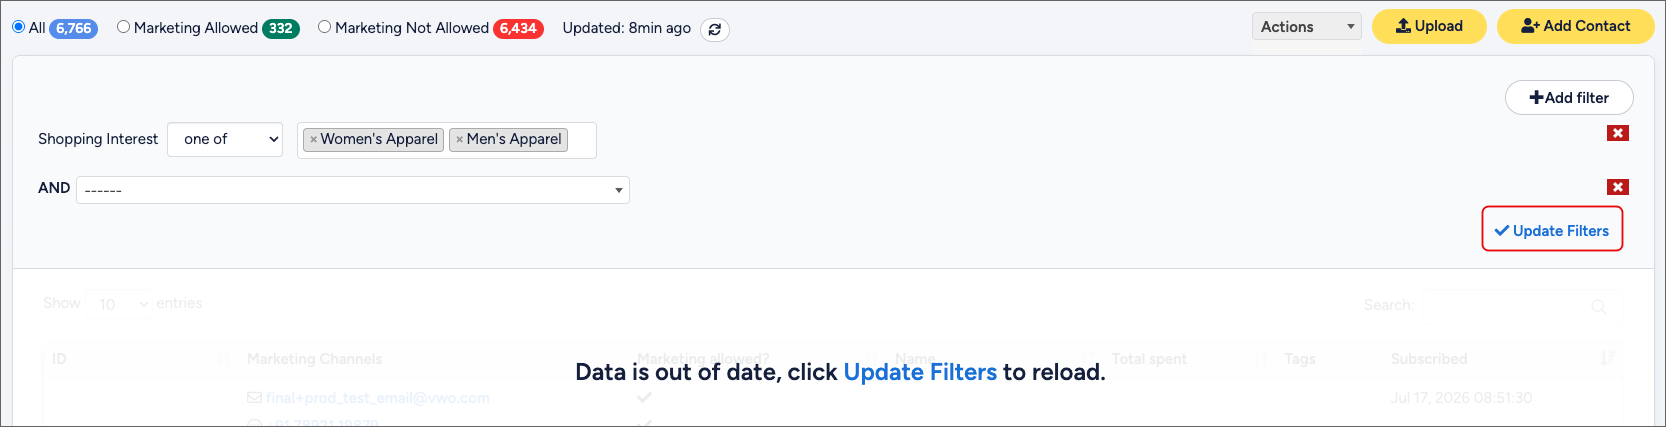Open the 'one of' operator dropdown
Screen dimensions: 1666x427
225,140
